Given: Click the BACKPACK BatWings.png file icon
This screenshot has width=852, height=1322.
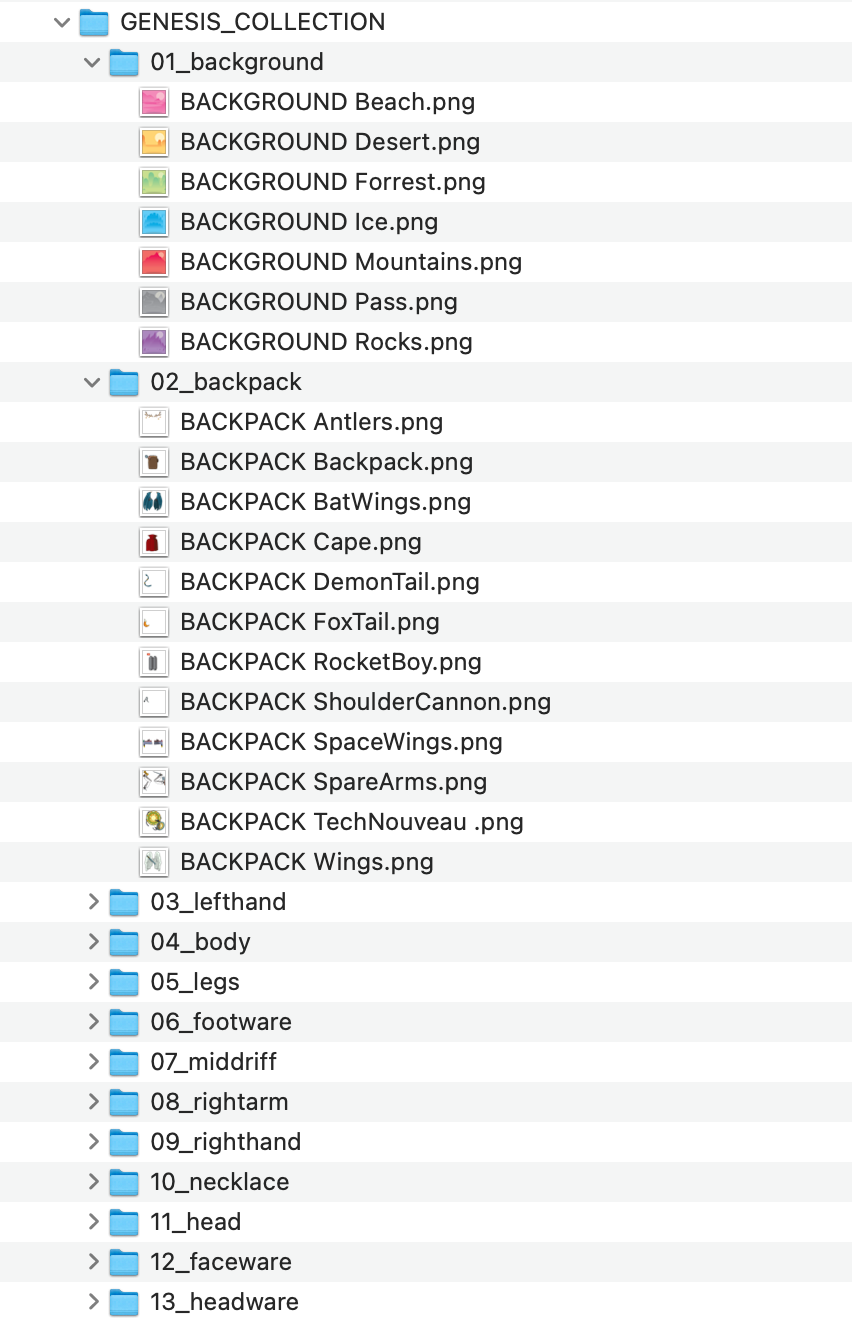Looking at the screenshot, I should click(x=153, y=502).
